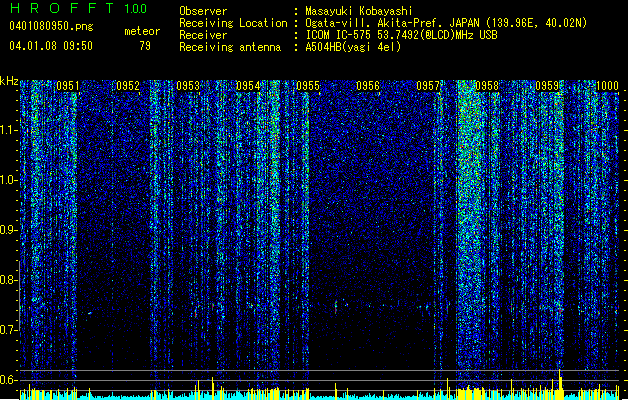Click the 0953 time marker

click(188, 86)
